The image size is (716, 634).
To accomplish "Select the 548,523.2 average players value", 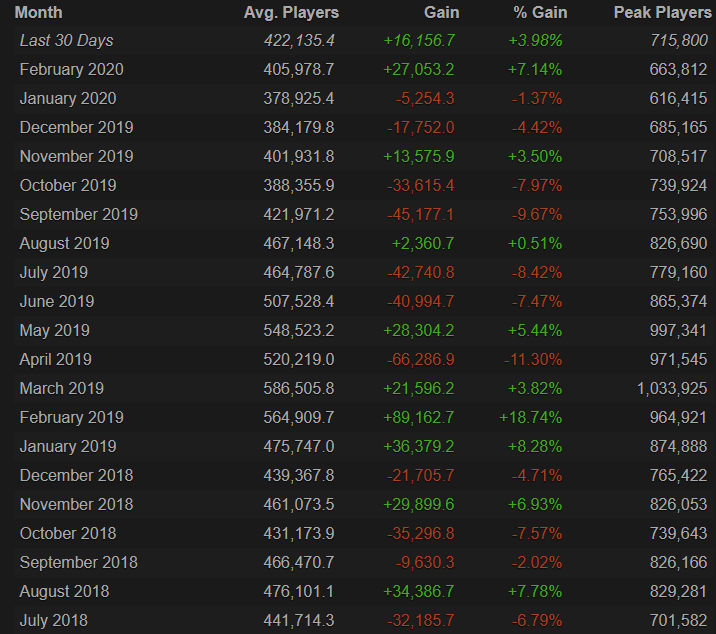I will tap(296, 330).
